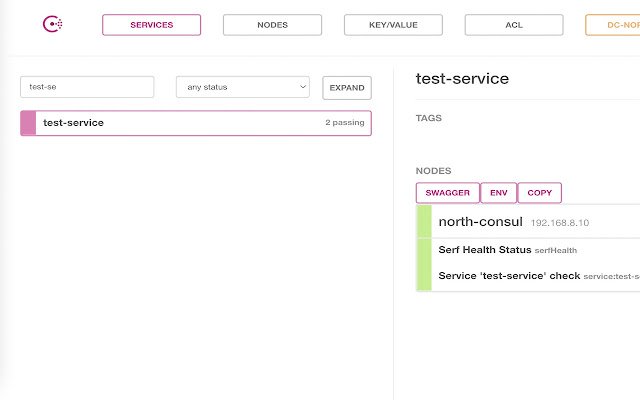Open the Key/Value tab
The image size is (640, 400).
tap(393, 25)
